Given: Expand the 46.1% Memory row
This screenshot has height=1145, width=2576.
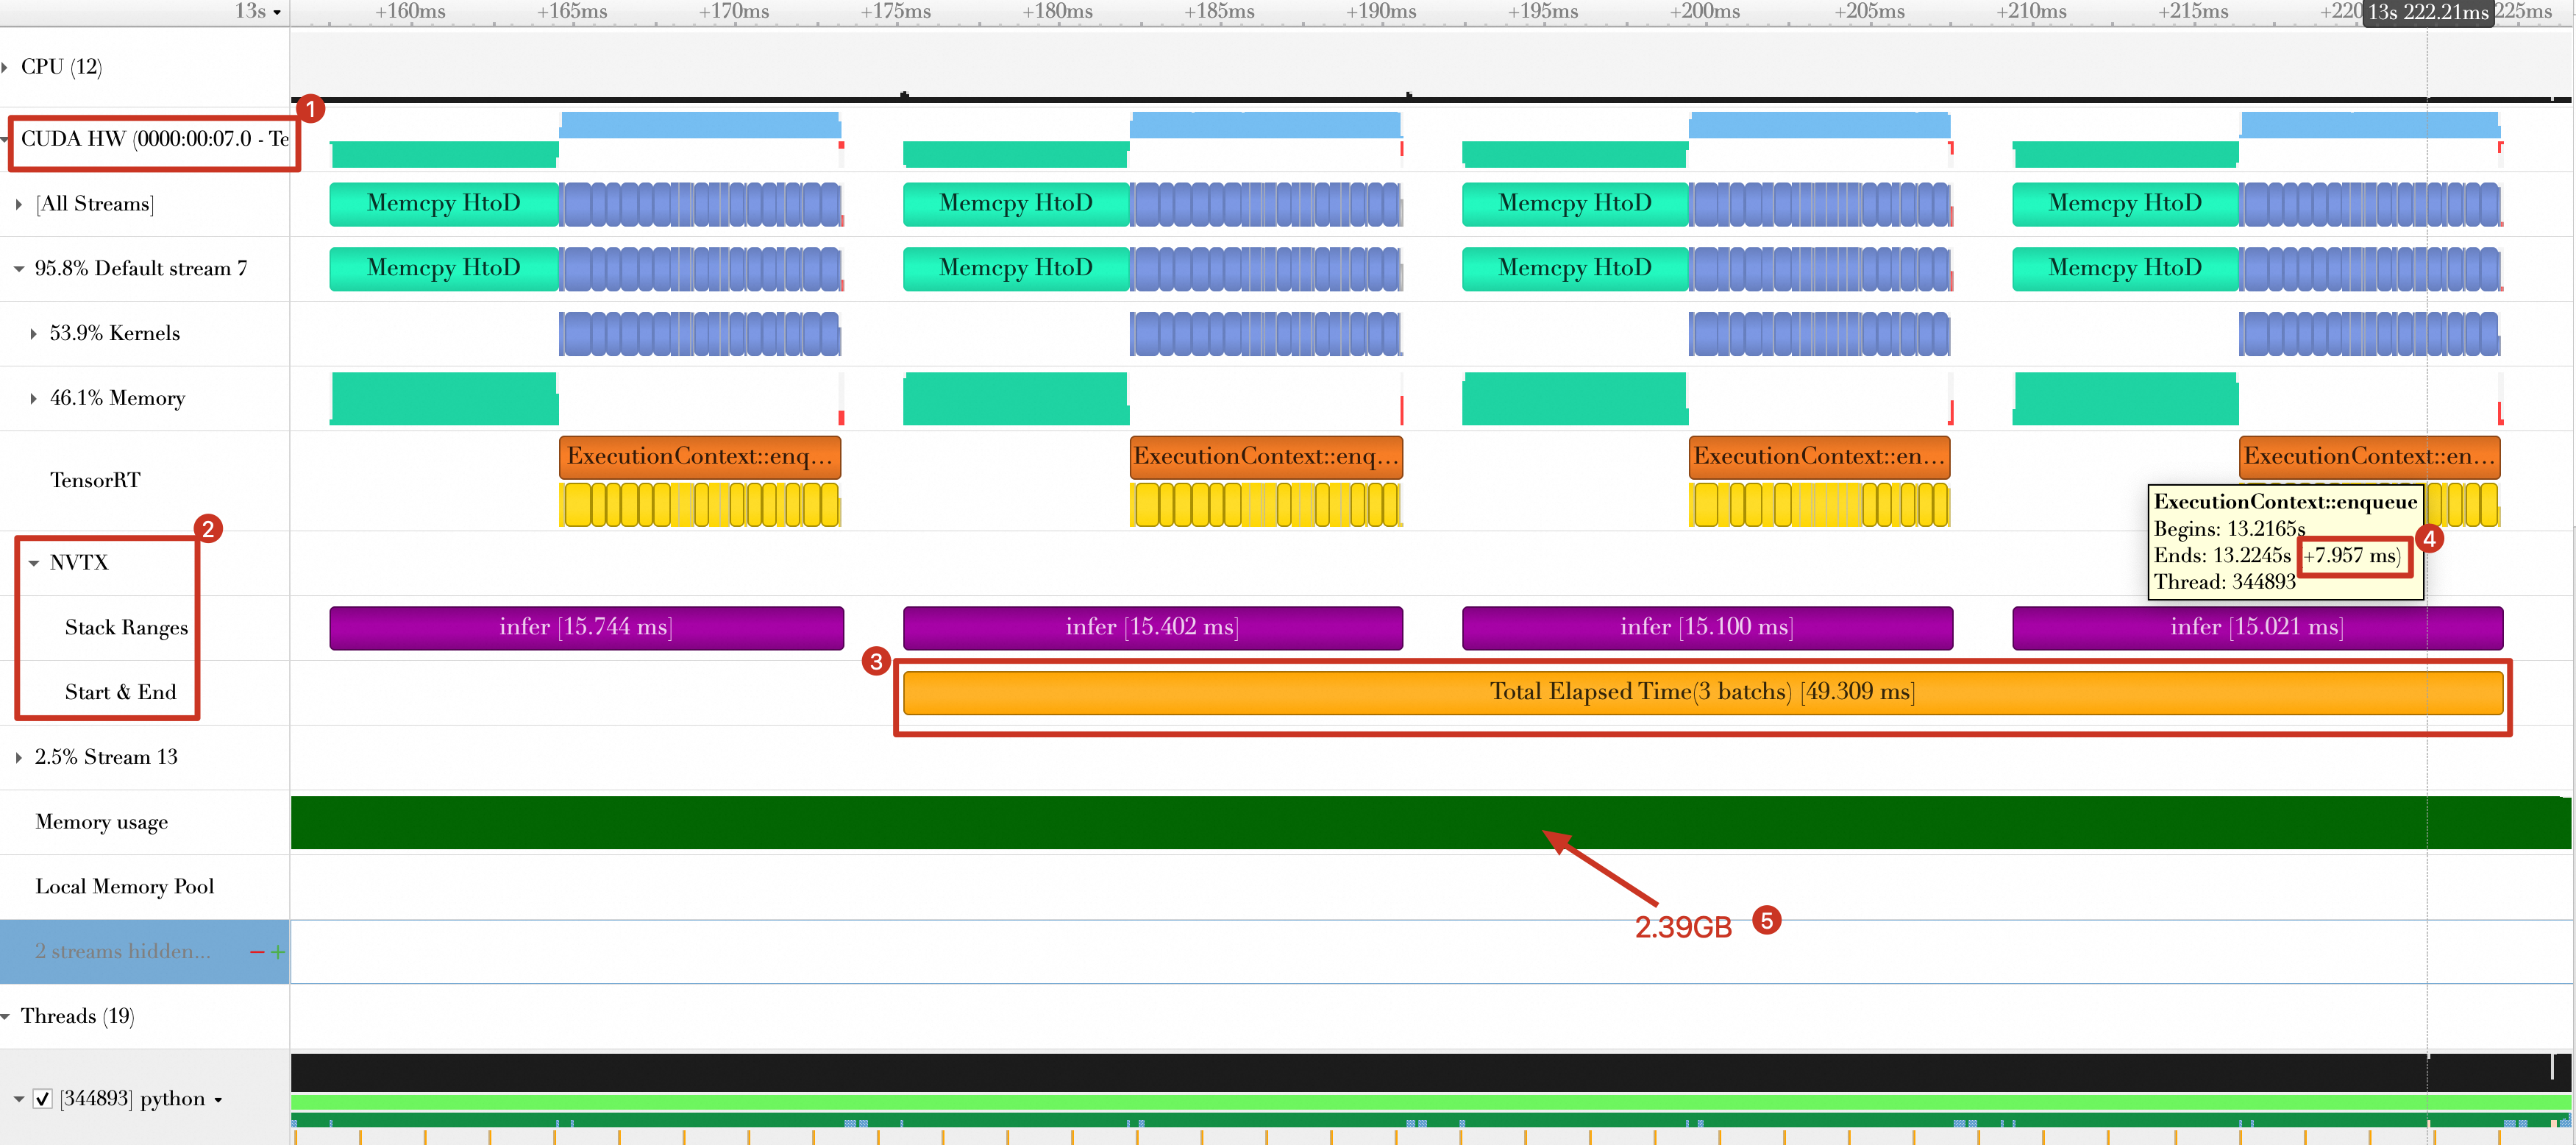Looking at the screenshot, I should 34,399.
